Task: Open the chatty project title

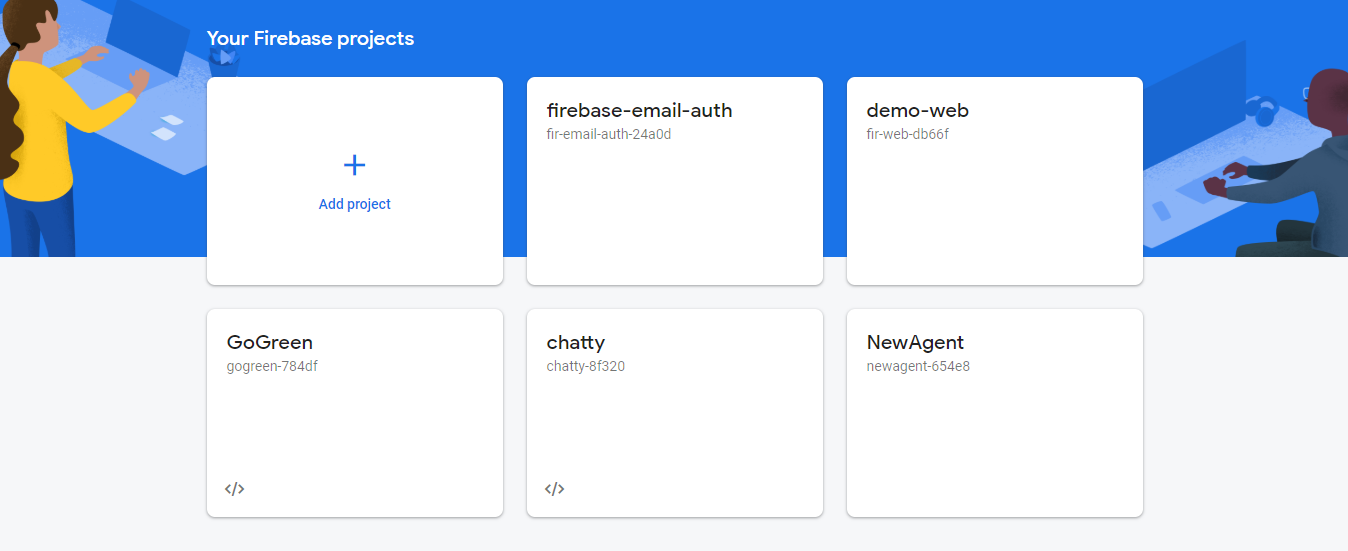Action: (x=576, y=342)
